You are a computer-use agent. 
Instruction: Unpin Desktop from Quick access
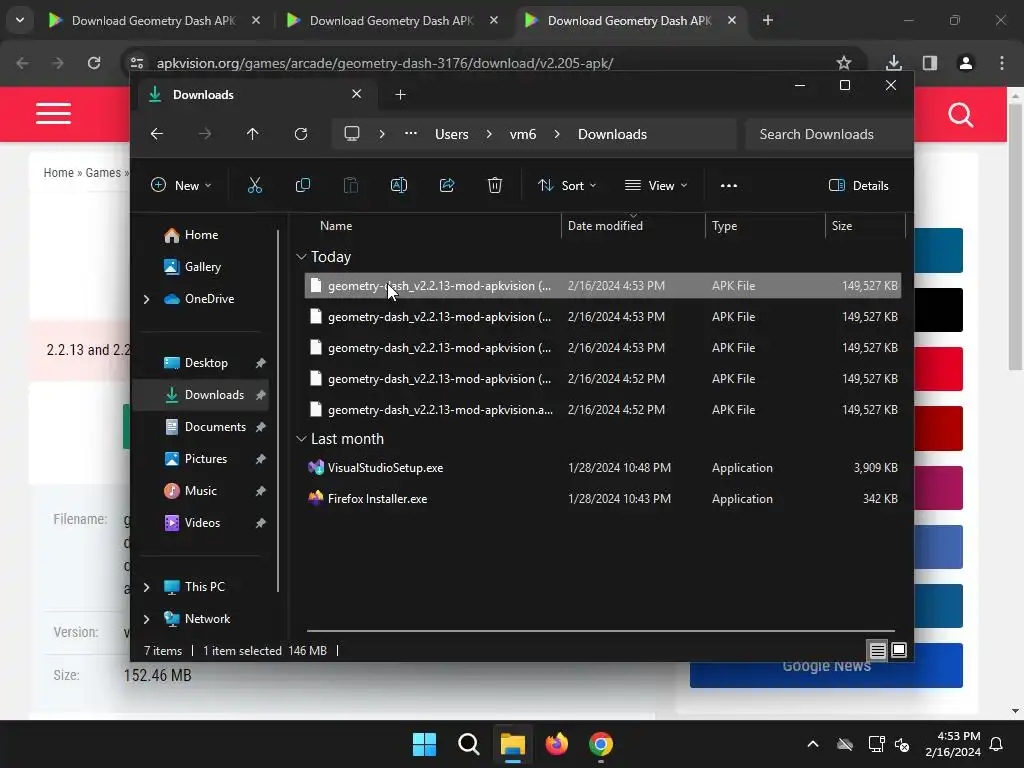[x=261, y=363]
